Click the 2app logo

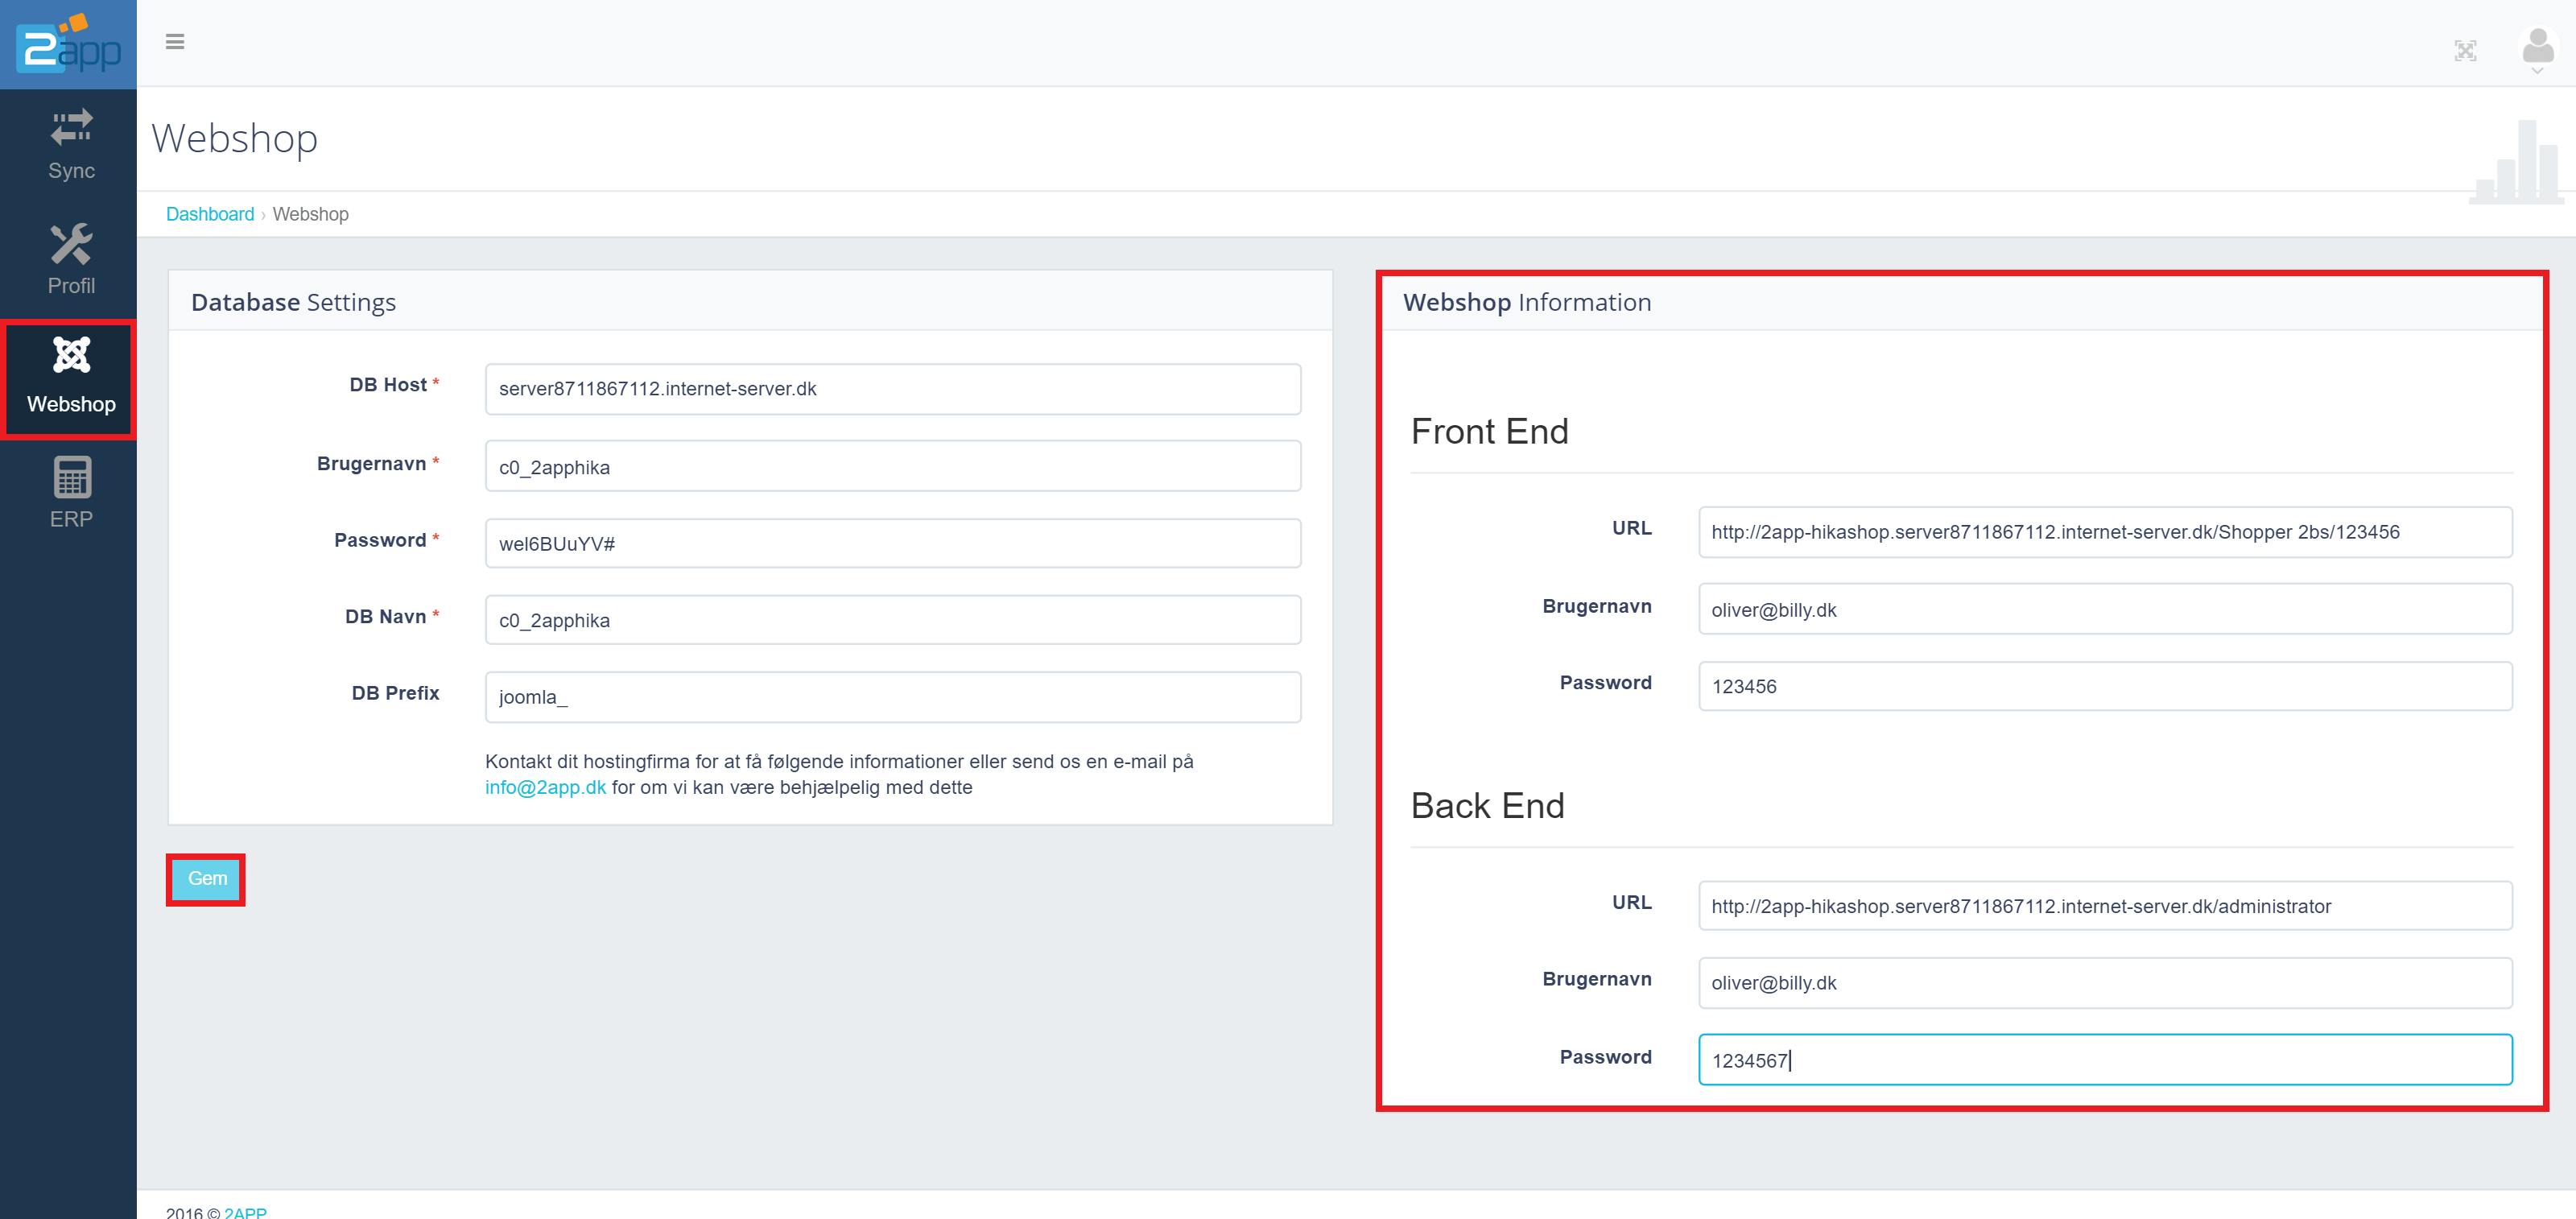68,44
